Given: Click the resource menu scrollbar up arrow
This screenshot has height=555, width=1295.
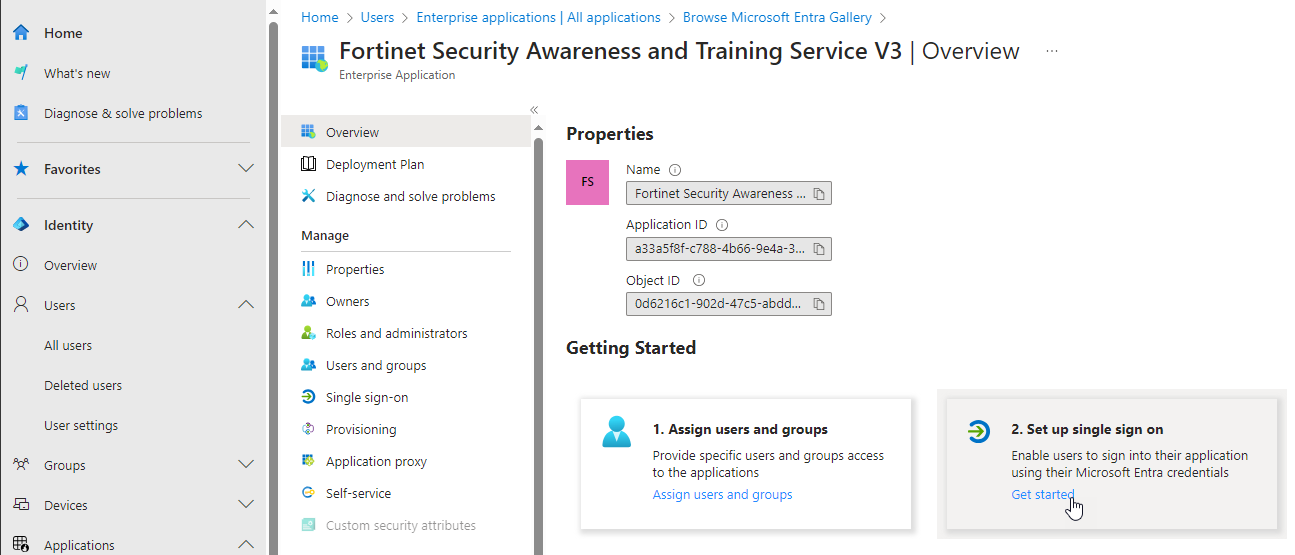Looking at the screenshot, I should pos(539,127).
